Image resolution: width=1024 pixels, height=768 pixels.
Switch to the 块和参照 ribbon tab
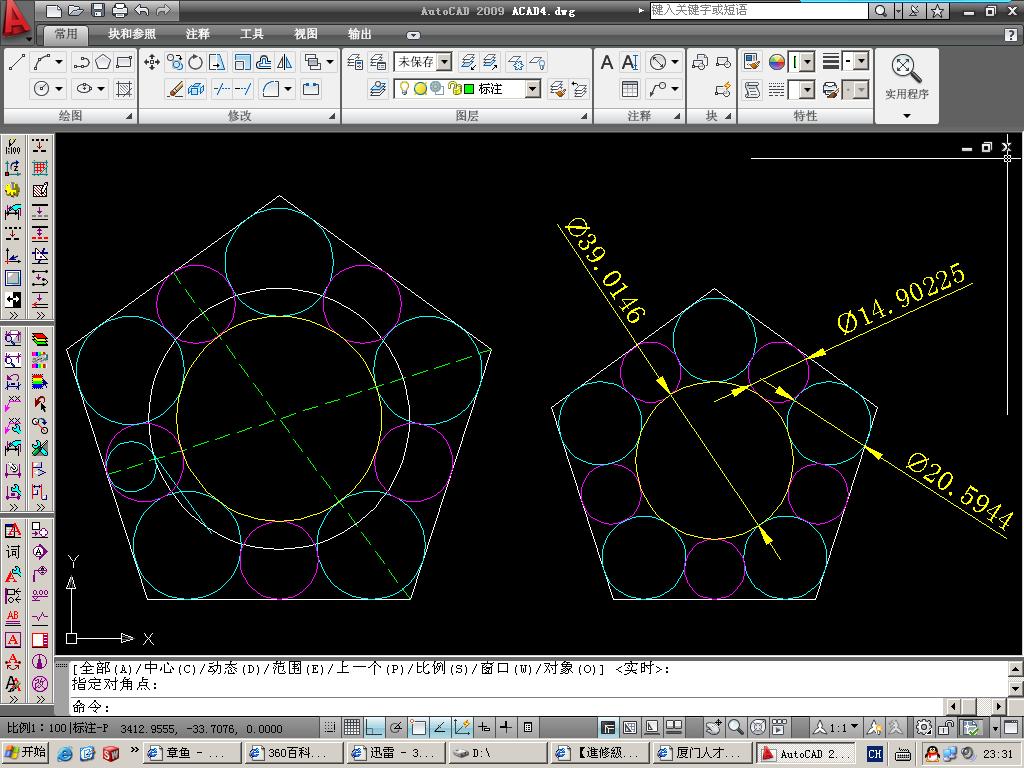tap(132, 34)
